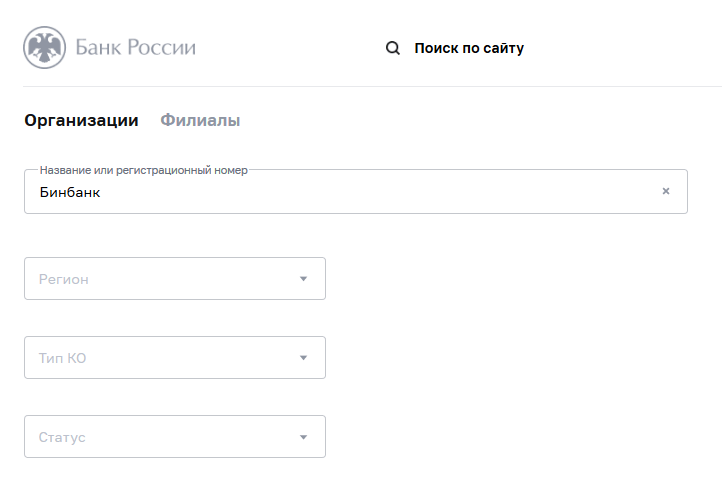Click the arrow in the Регион field

coord(303,279)
